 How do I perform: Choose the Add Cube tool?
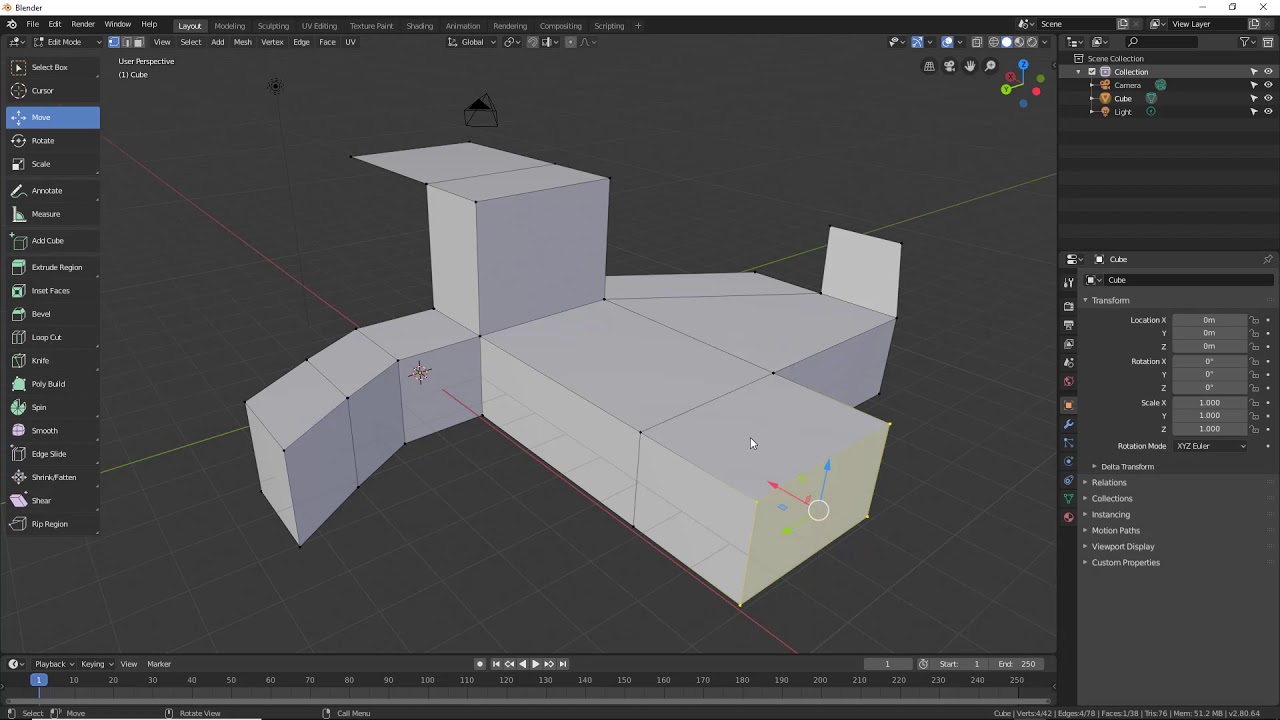tap(52, 240)
